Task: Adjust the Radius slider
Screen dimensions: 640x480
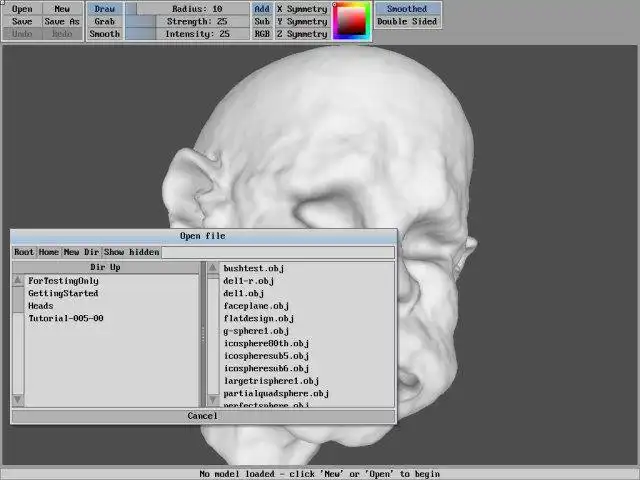Action: [187, 9]
